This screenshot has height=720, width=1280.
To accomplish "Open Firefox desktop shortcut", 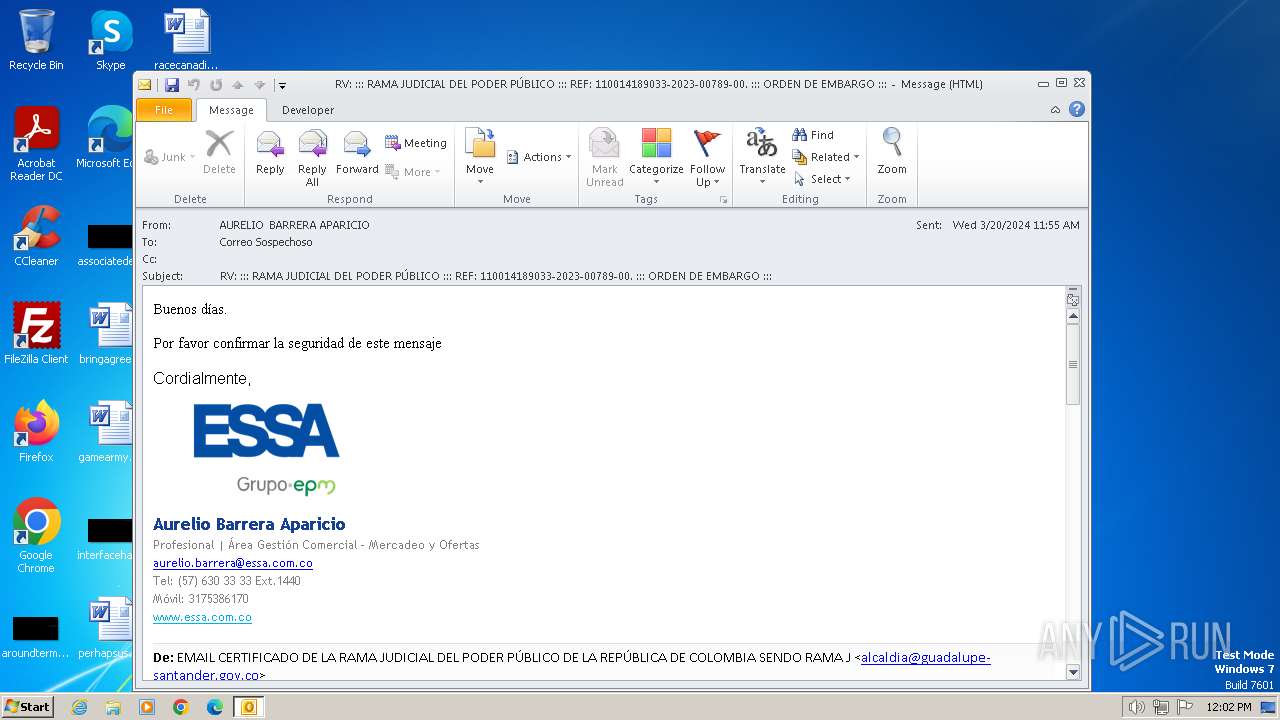I will coord(36,432).
